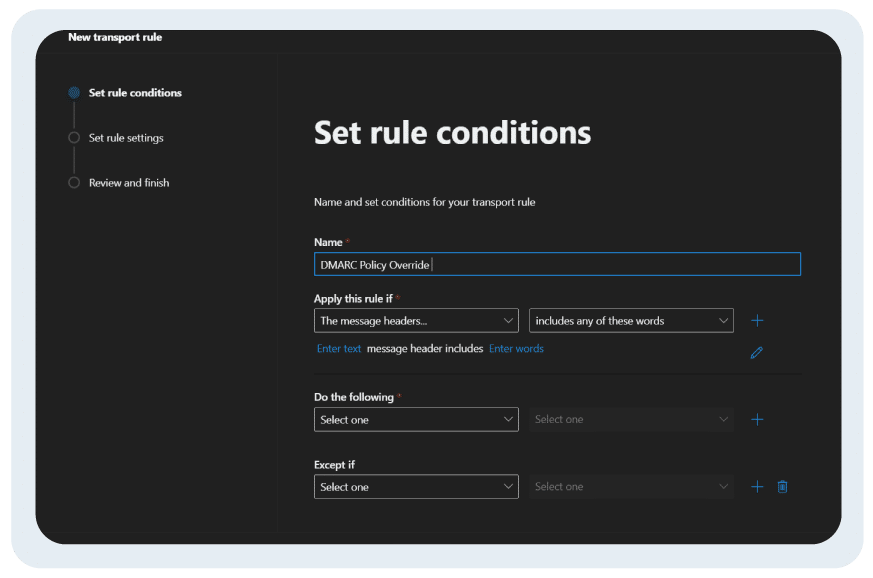Click the disabled second Do the following dropdown
The image size is (873, 578).
[x=631, y=420]
